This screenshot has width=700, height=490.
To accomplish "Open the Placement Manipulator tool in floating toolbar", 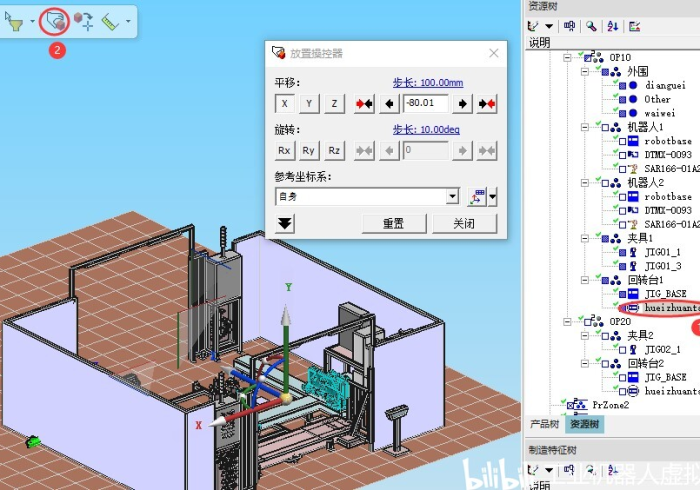I will pyautogui.click(x=55, y=19).
